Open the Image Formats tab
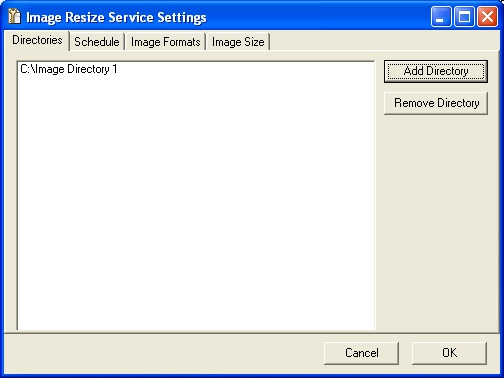 [x=165, y=42]
